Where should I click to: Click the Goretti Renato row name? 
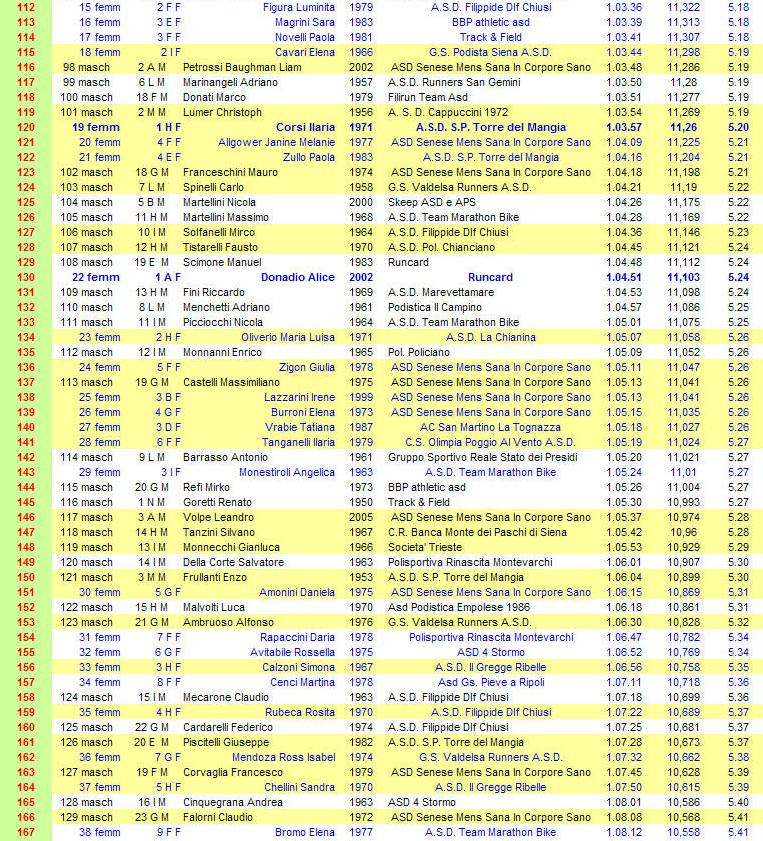[x=217, y=503]
